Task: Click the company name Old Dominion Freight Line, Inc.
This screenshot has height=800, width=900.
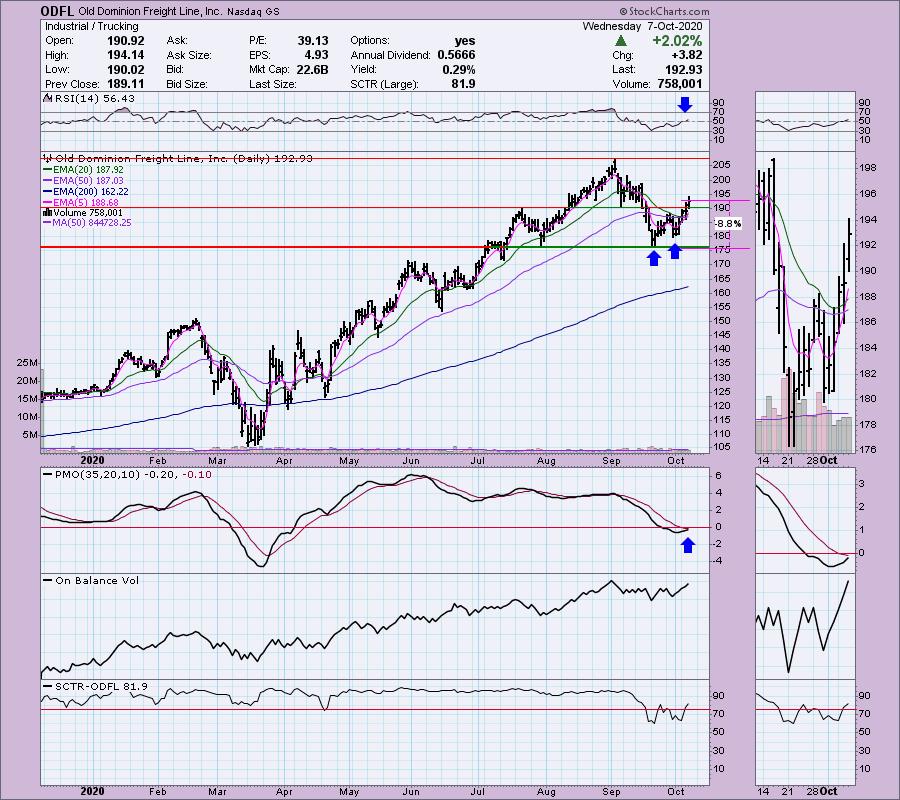Action: point(152,11)
